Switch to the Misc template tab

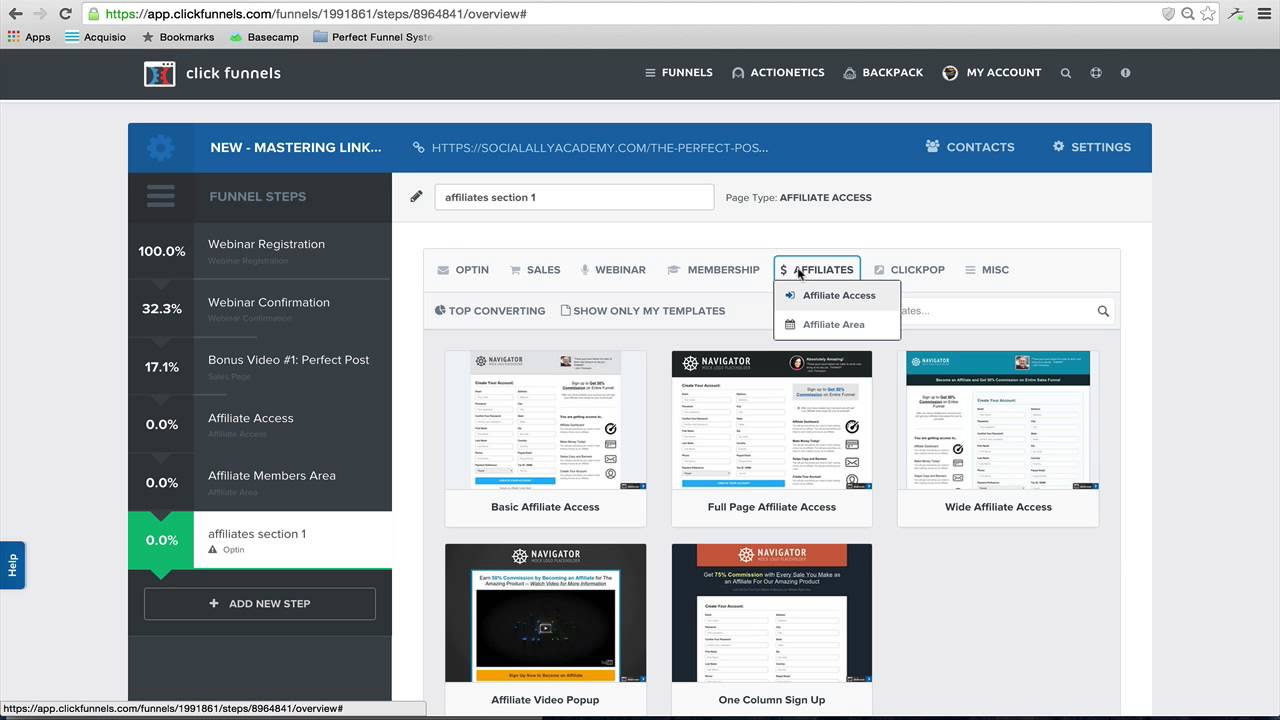(x=987, y=270)
